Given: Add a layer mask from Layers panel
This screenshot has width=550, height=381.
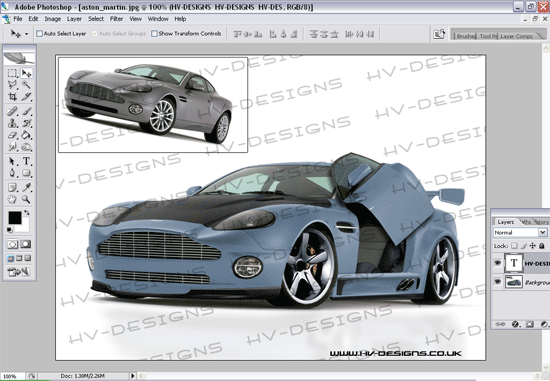Looking at the screenshot, I should coord(530,325).
